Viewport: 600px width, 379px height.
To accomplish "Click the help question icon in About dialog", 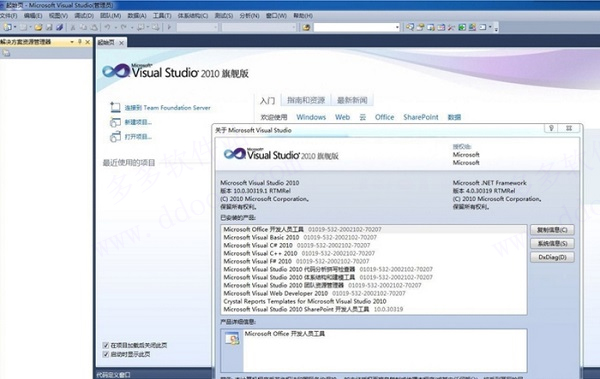I will click(551, 128).
